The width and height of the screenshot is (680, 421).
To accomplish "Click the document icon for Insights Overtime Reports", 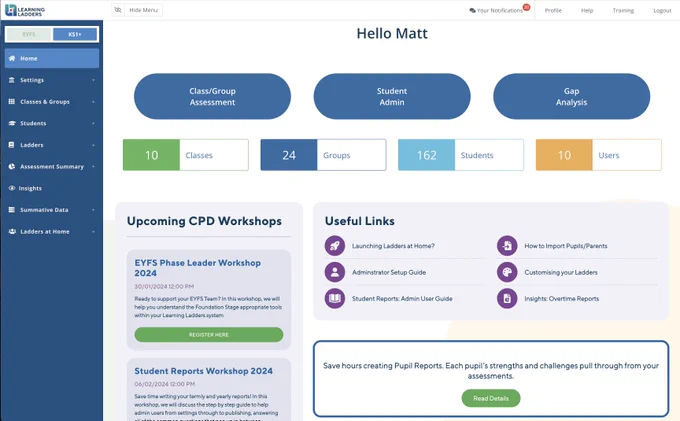I will (507, 298).
